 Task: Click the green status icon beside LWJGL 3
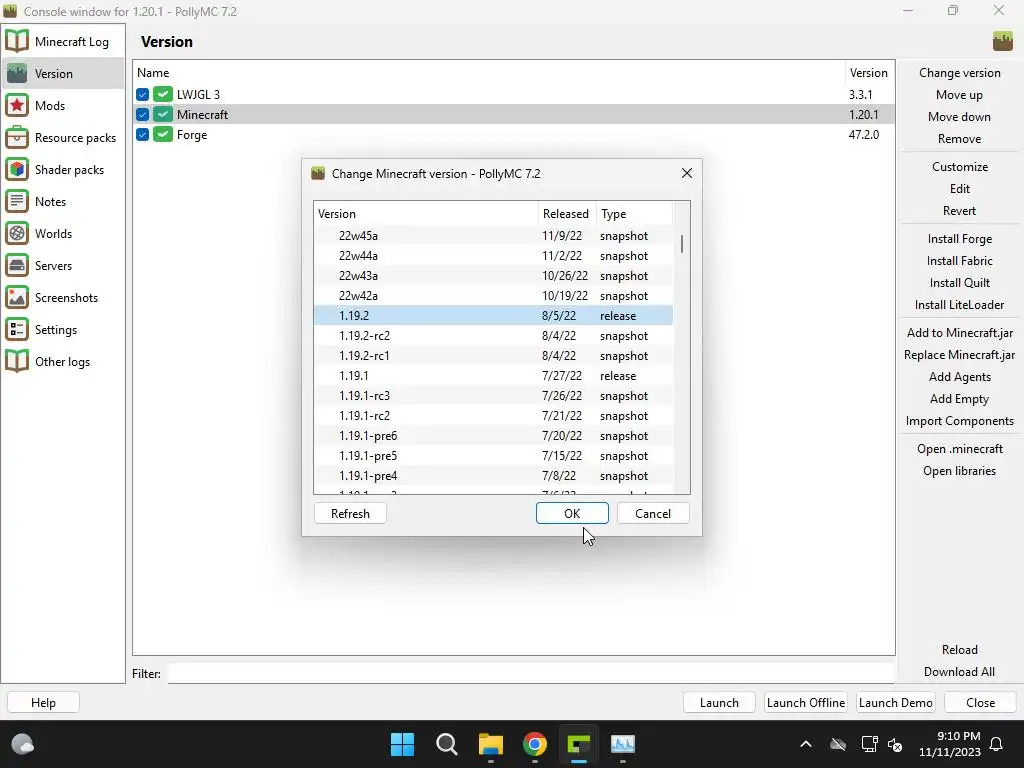(x=163, y=94)
